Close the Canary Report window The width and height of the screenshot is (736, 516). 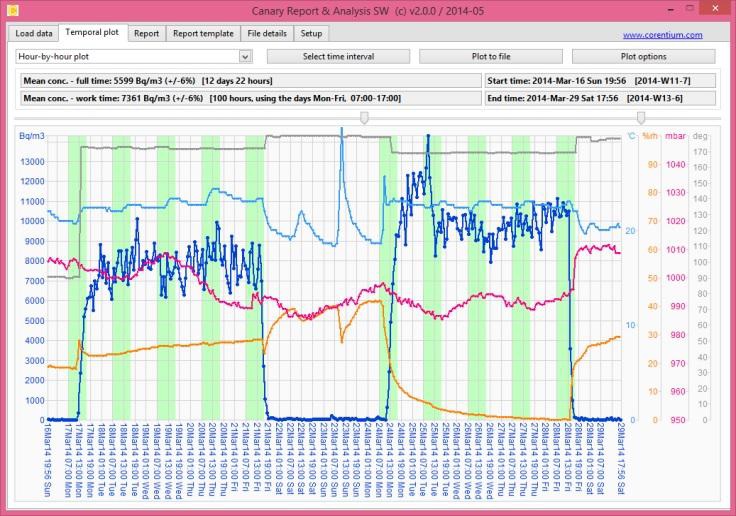715,9
